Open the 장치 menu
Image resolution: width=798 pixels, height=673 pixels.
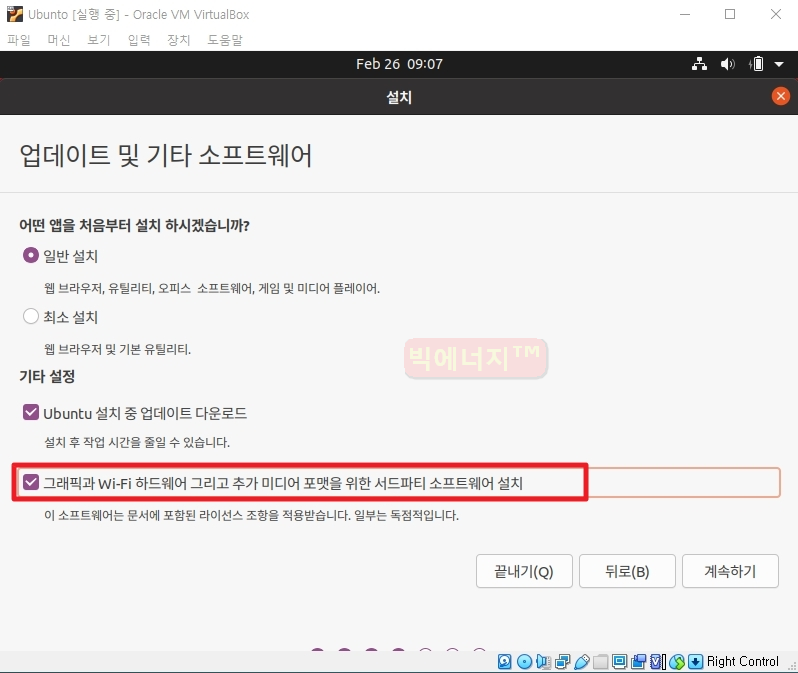click(179, 40)
